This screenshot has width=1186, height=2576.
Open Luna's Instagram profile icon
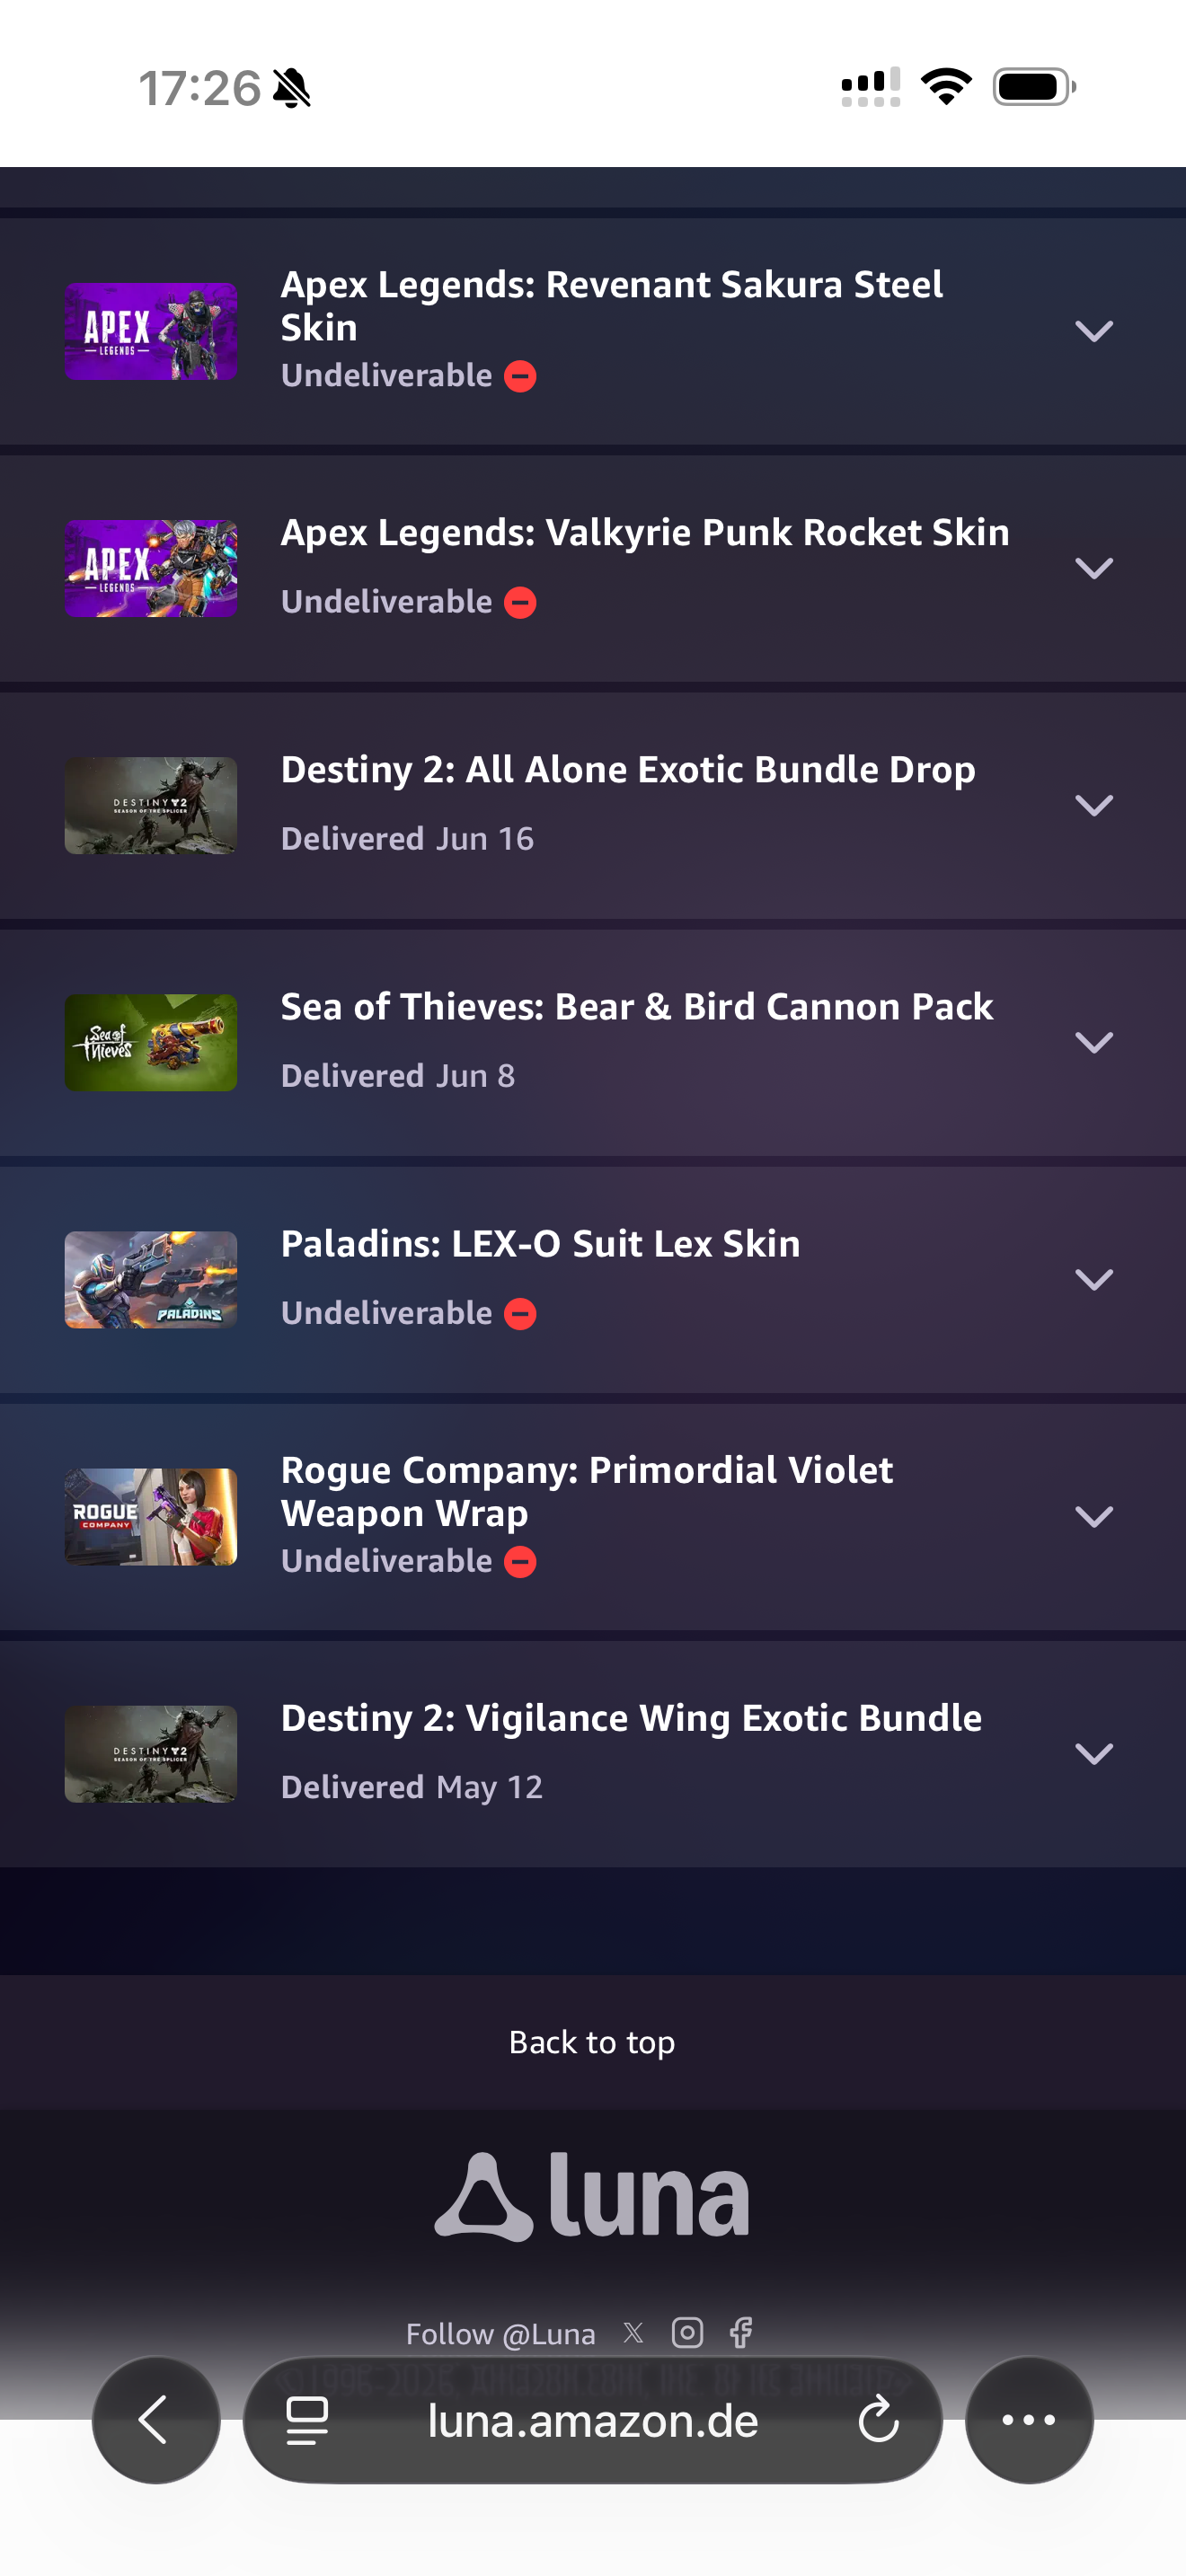pyautogui.click(x=687, y=2333)
